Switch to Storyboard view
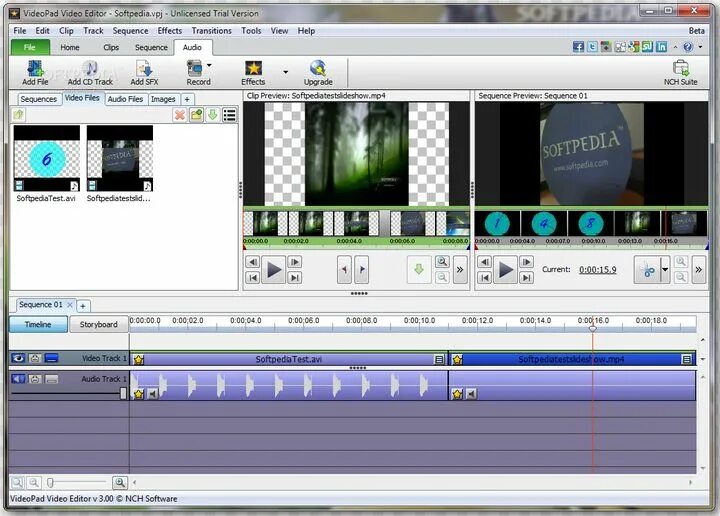 pos(98,325)
